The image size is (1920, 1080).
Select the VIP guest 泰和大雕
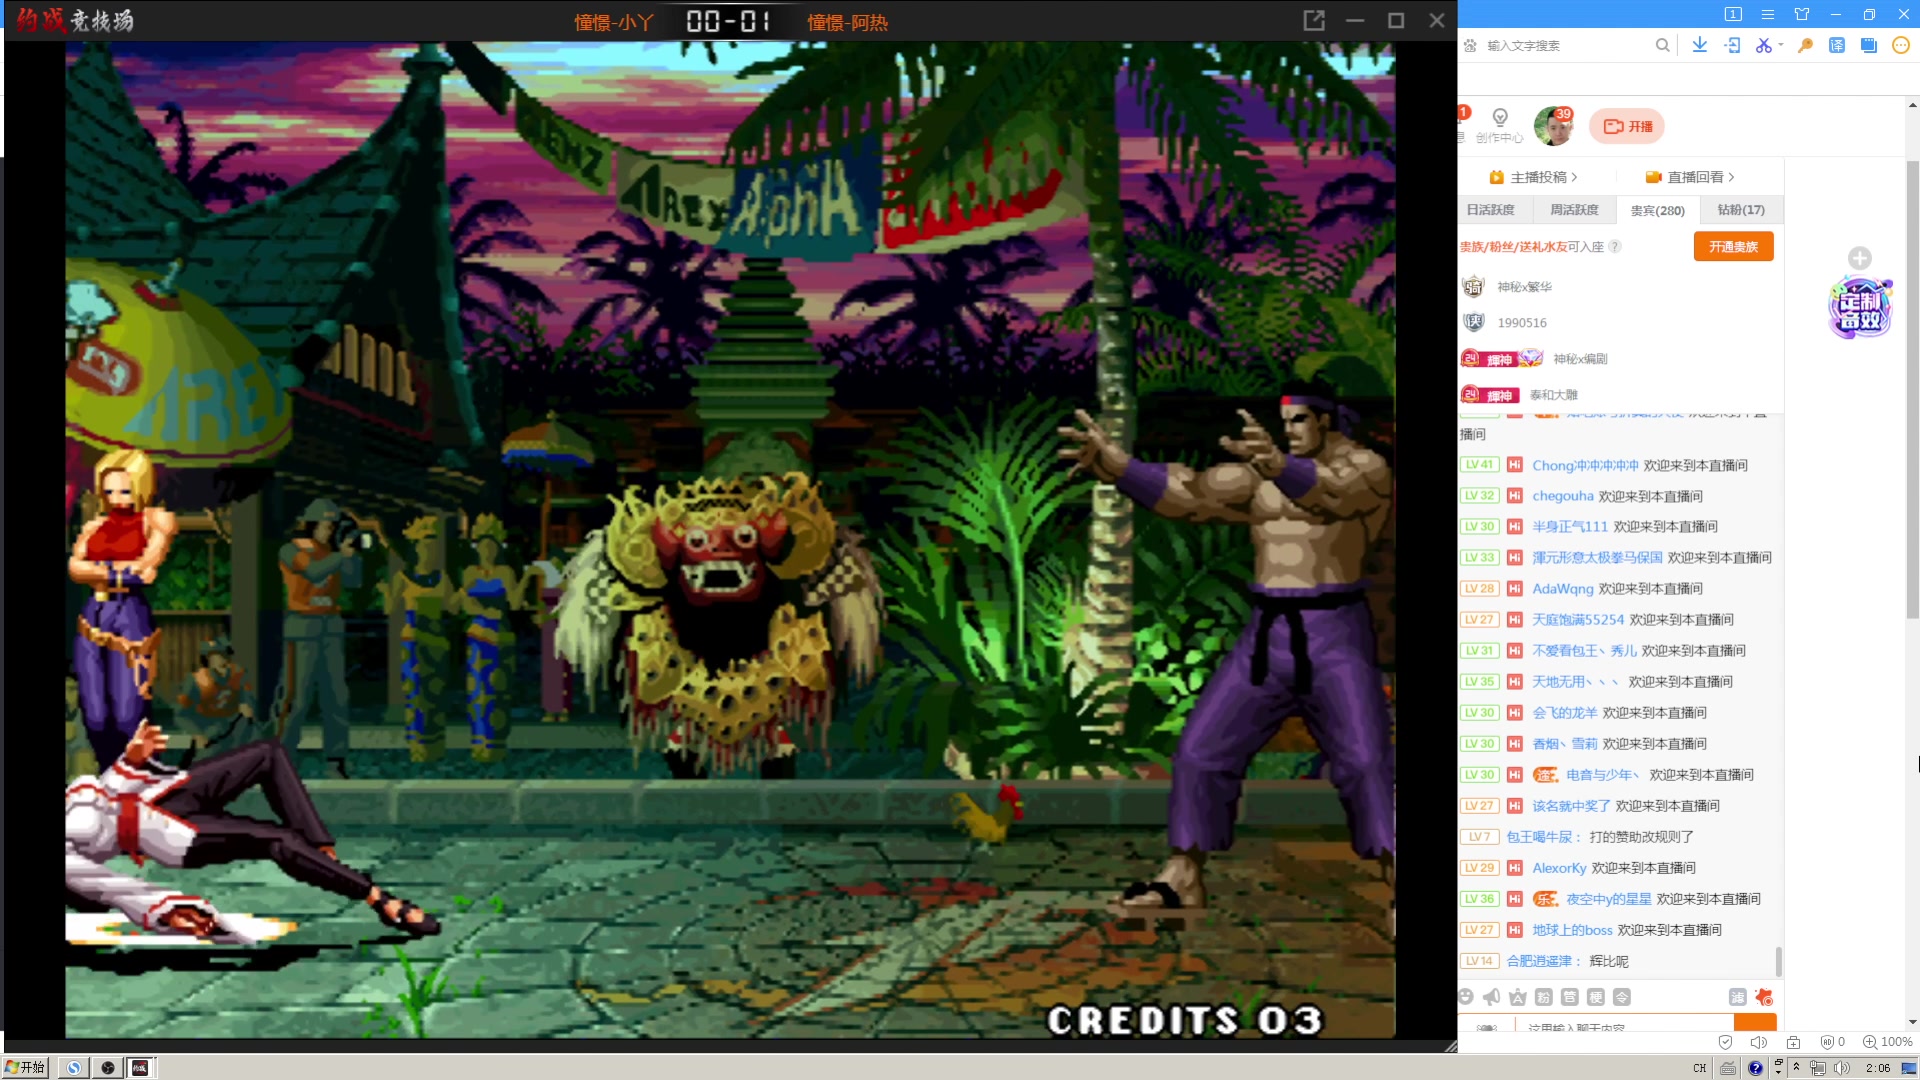click(1553, 395)
